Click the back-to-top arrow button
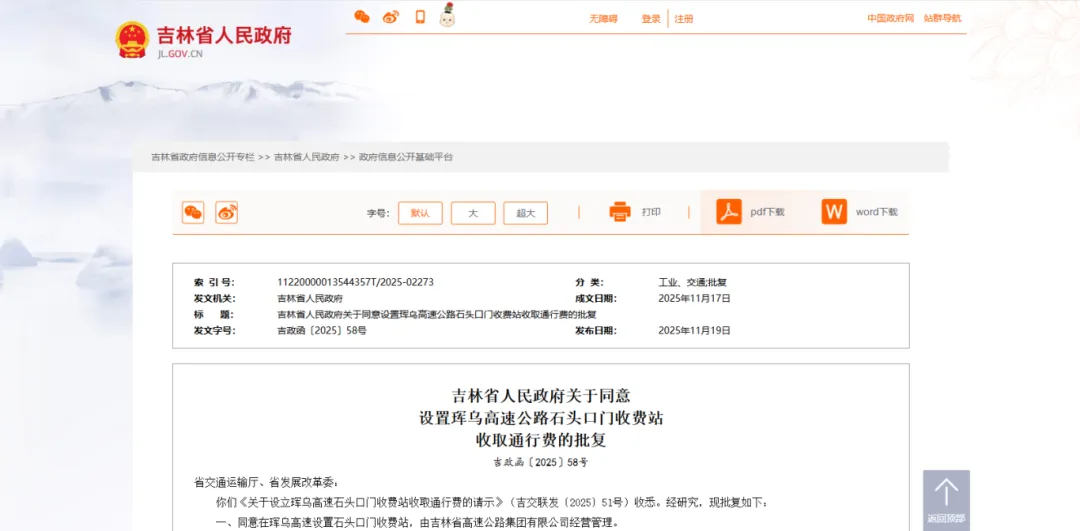Viewport: 1080px width, 531px height. pyautogui.click(x=946, y=497)
